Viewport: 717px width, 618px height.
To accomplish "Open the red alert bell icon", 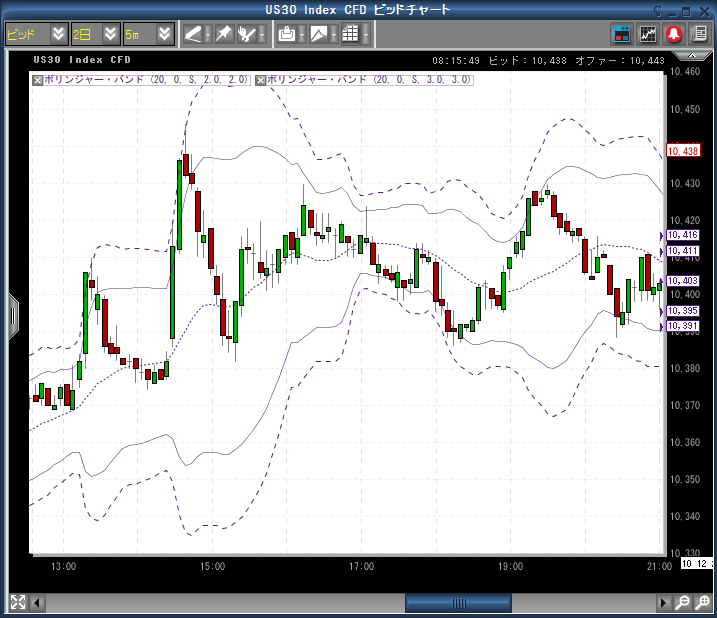I will tap(673, 34).
